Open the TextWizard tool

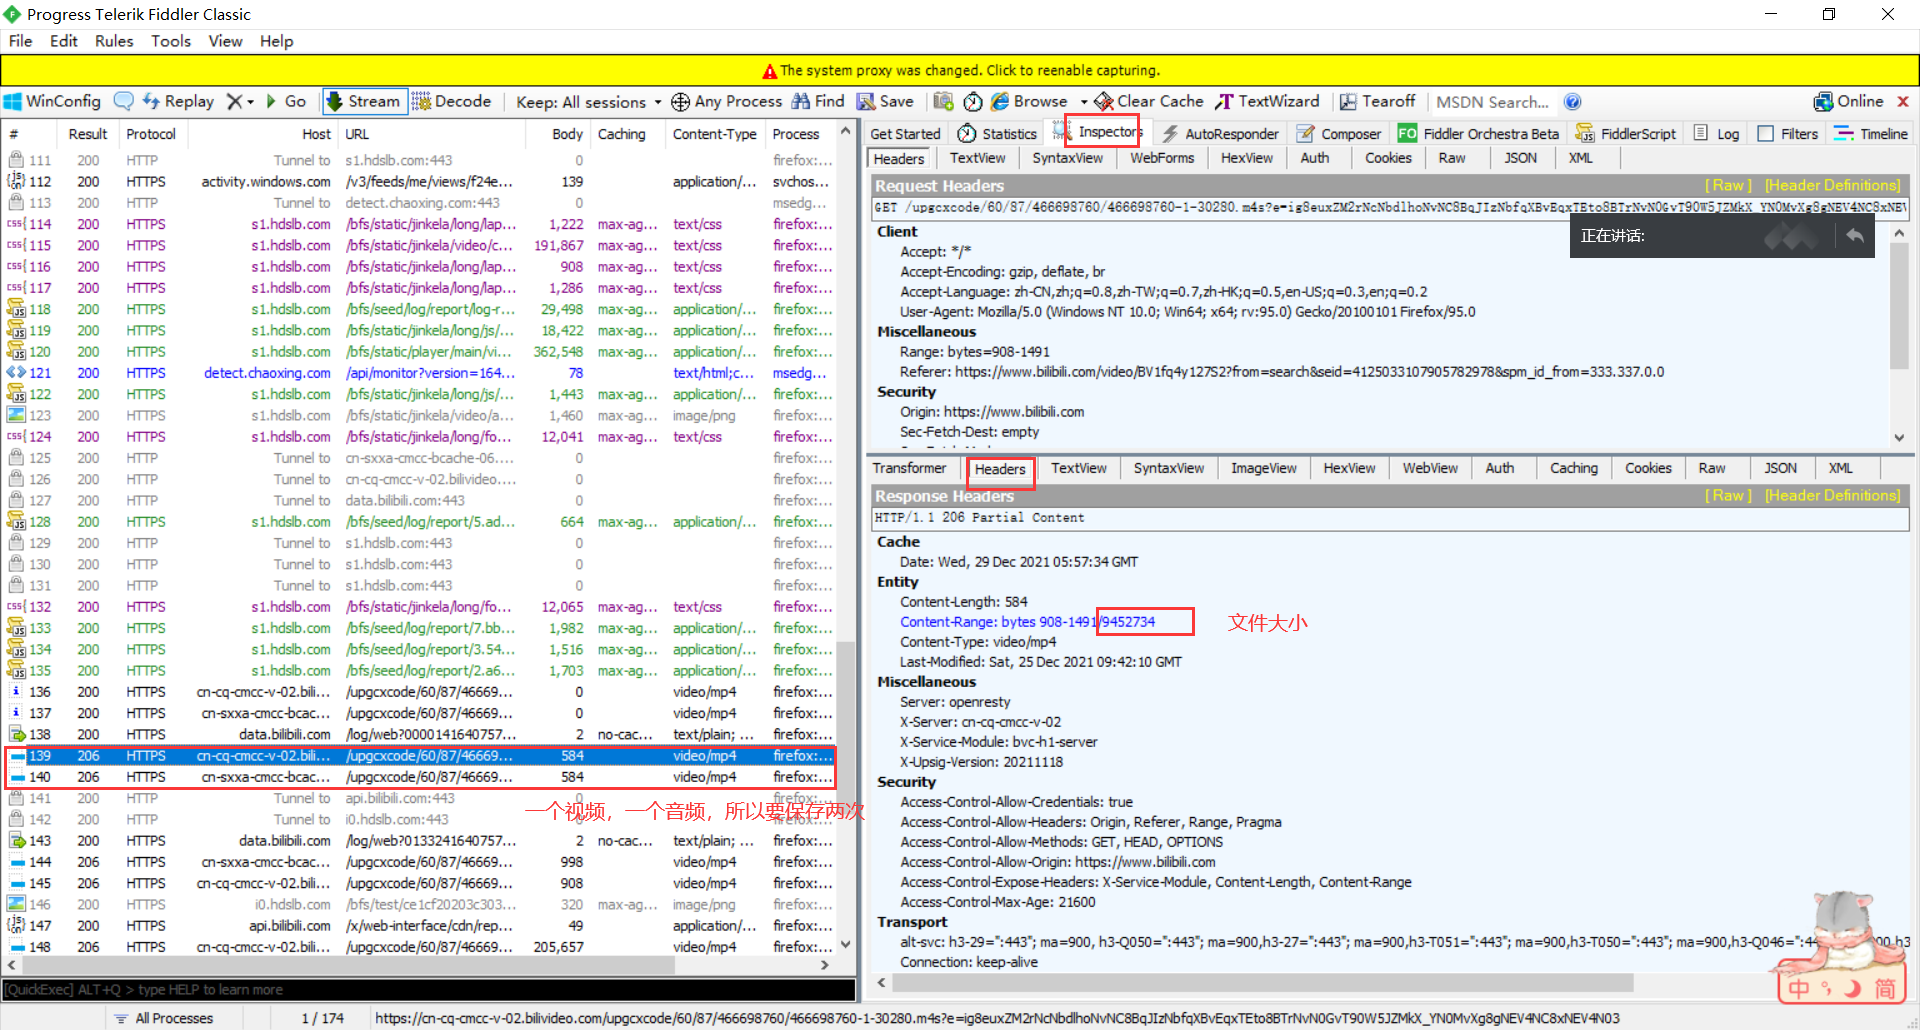pos(1267,101)
